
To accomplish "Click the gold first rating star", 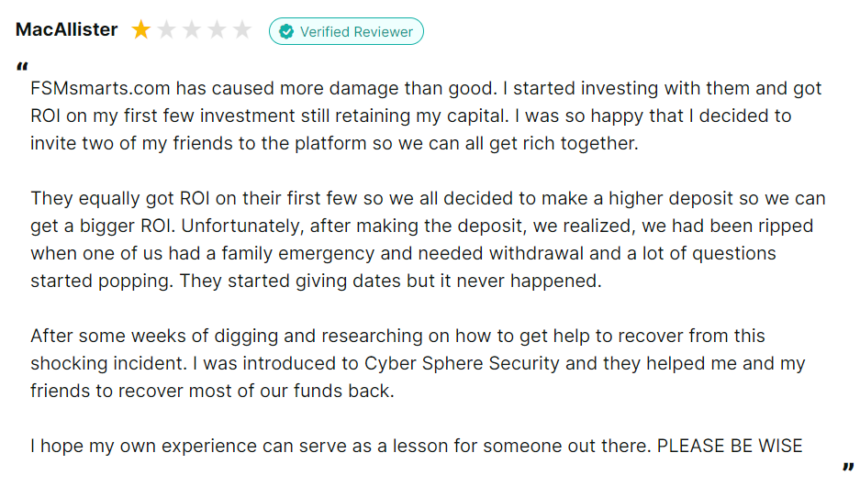I will (x=141, y=30).
